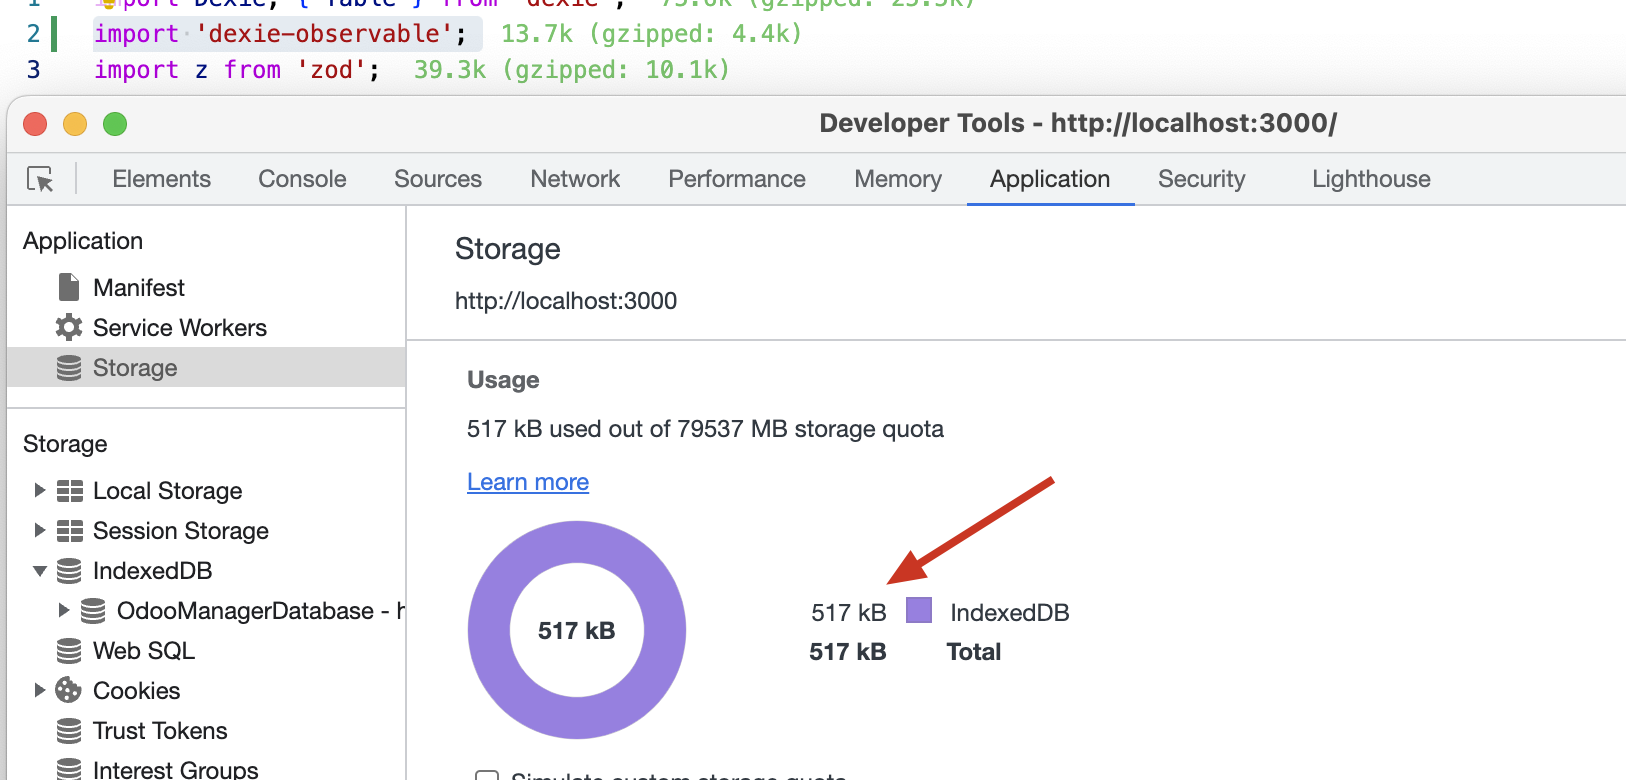Screen dimensions: 1626x780
Task: Select the Service Workers gear icon
Action: click(69, 327)
